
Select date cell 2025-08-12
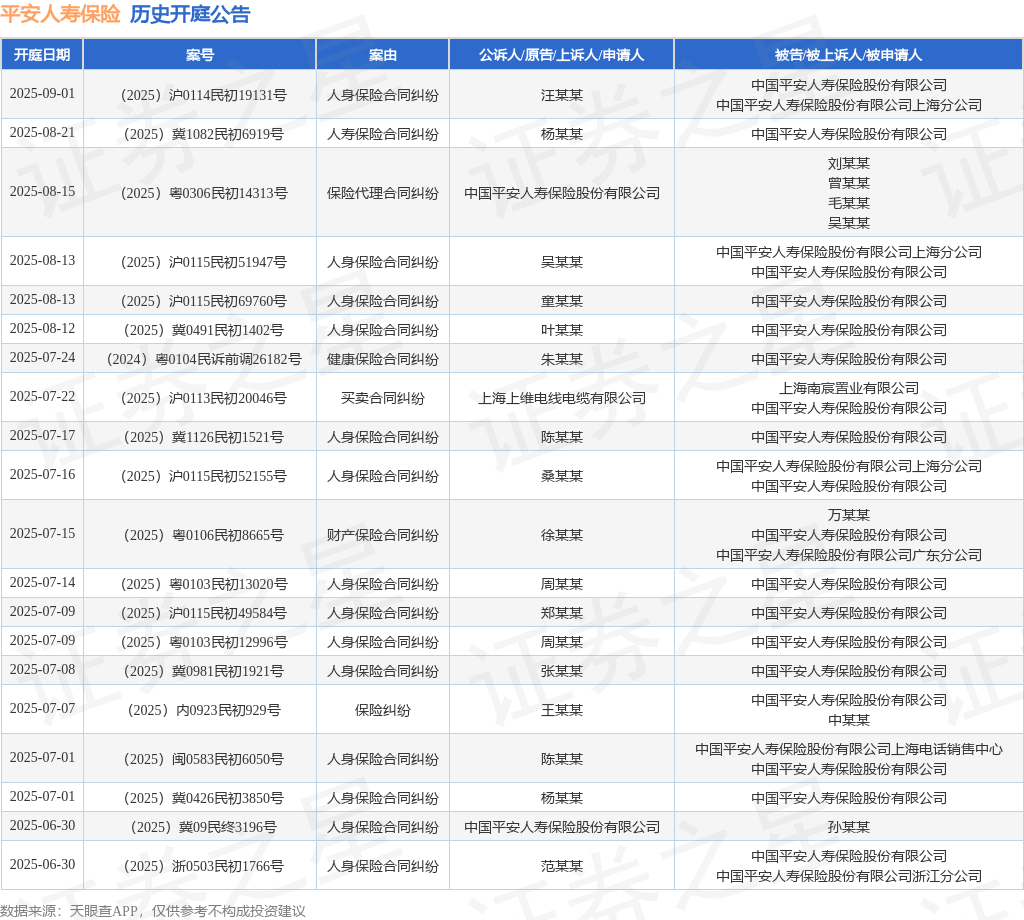click(42, 328)
